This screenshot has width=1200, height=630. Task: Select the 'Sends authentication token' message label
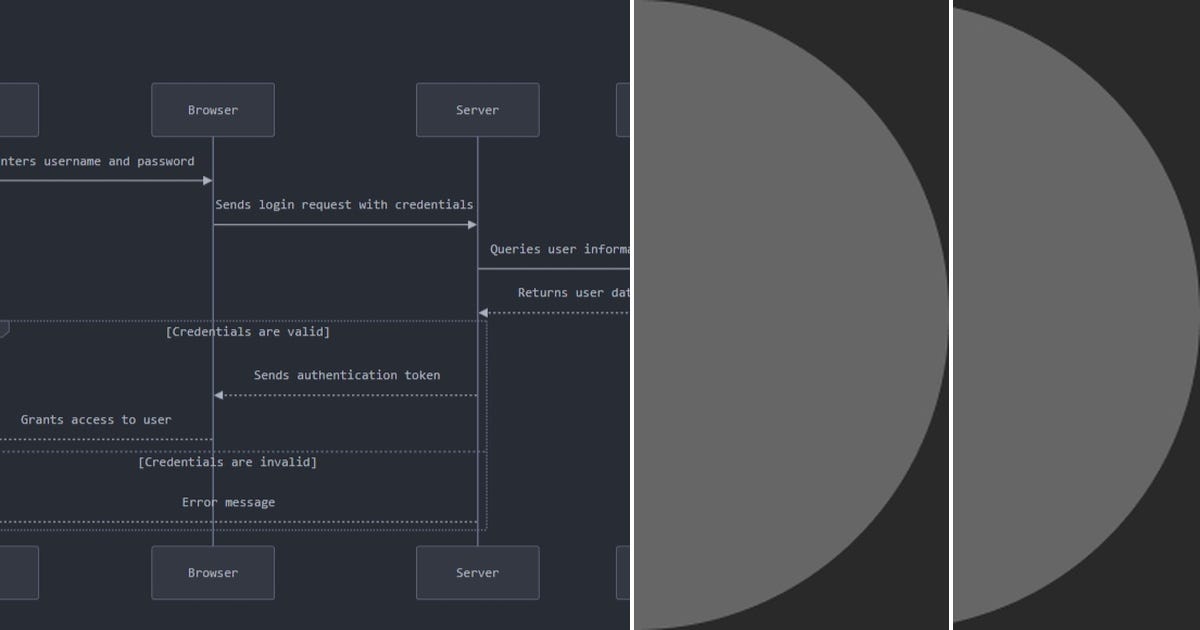pyautogui.click(x=346, y=375)
